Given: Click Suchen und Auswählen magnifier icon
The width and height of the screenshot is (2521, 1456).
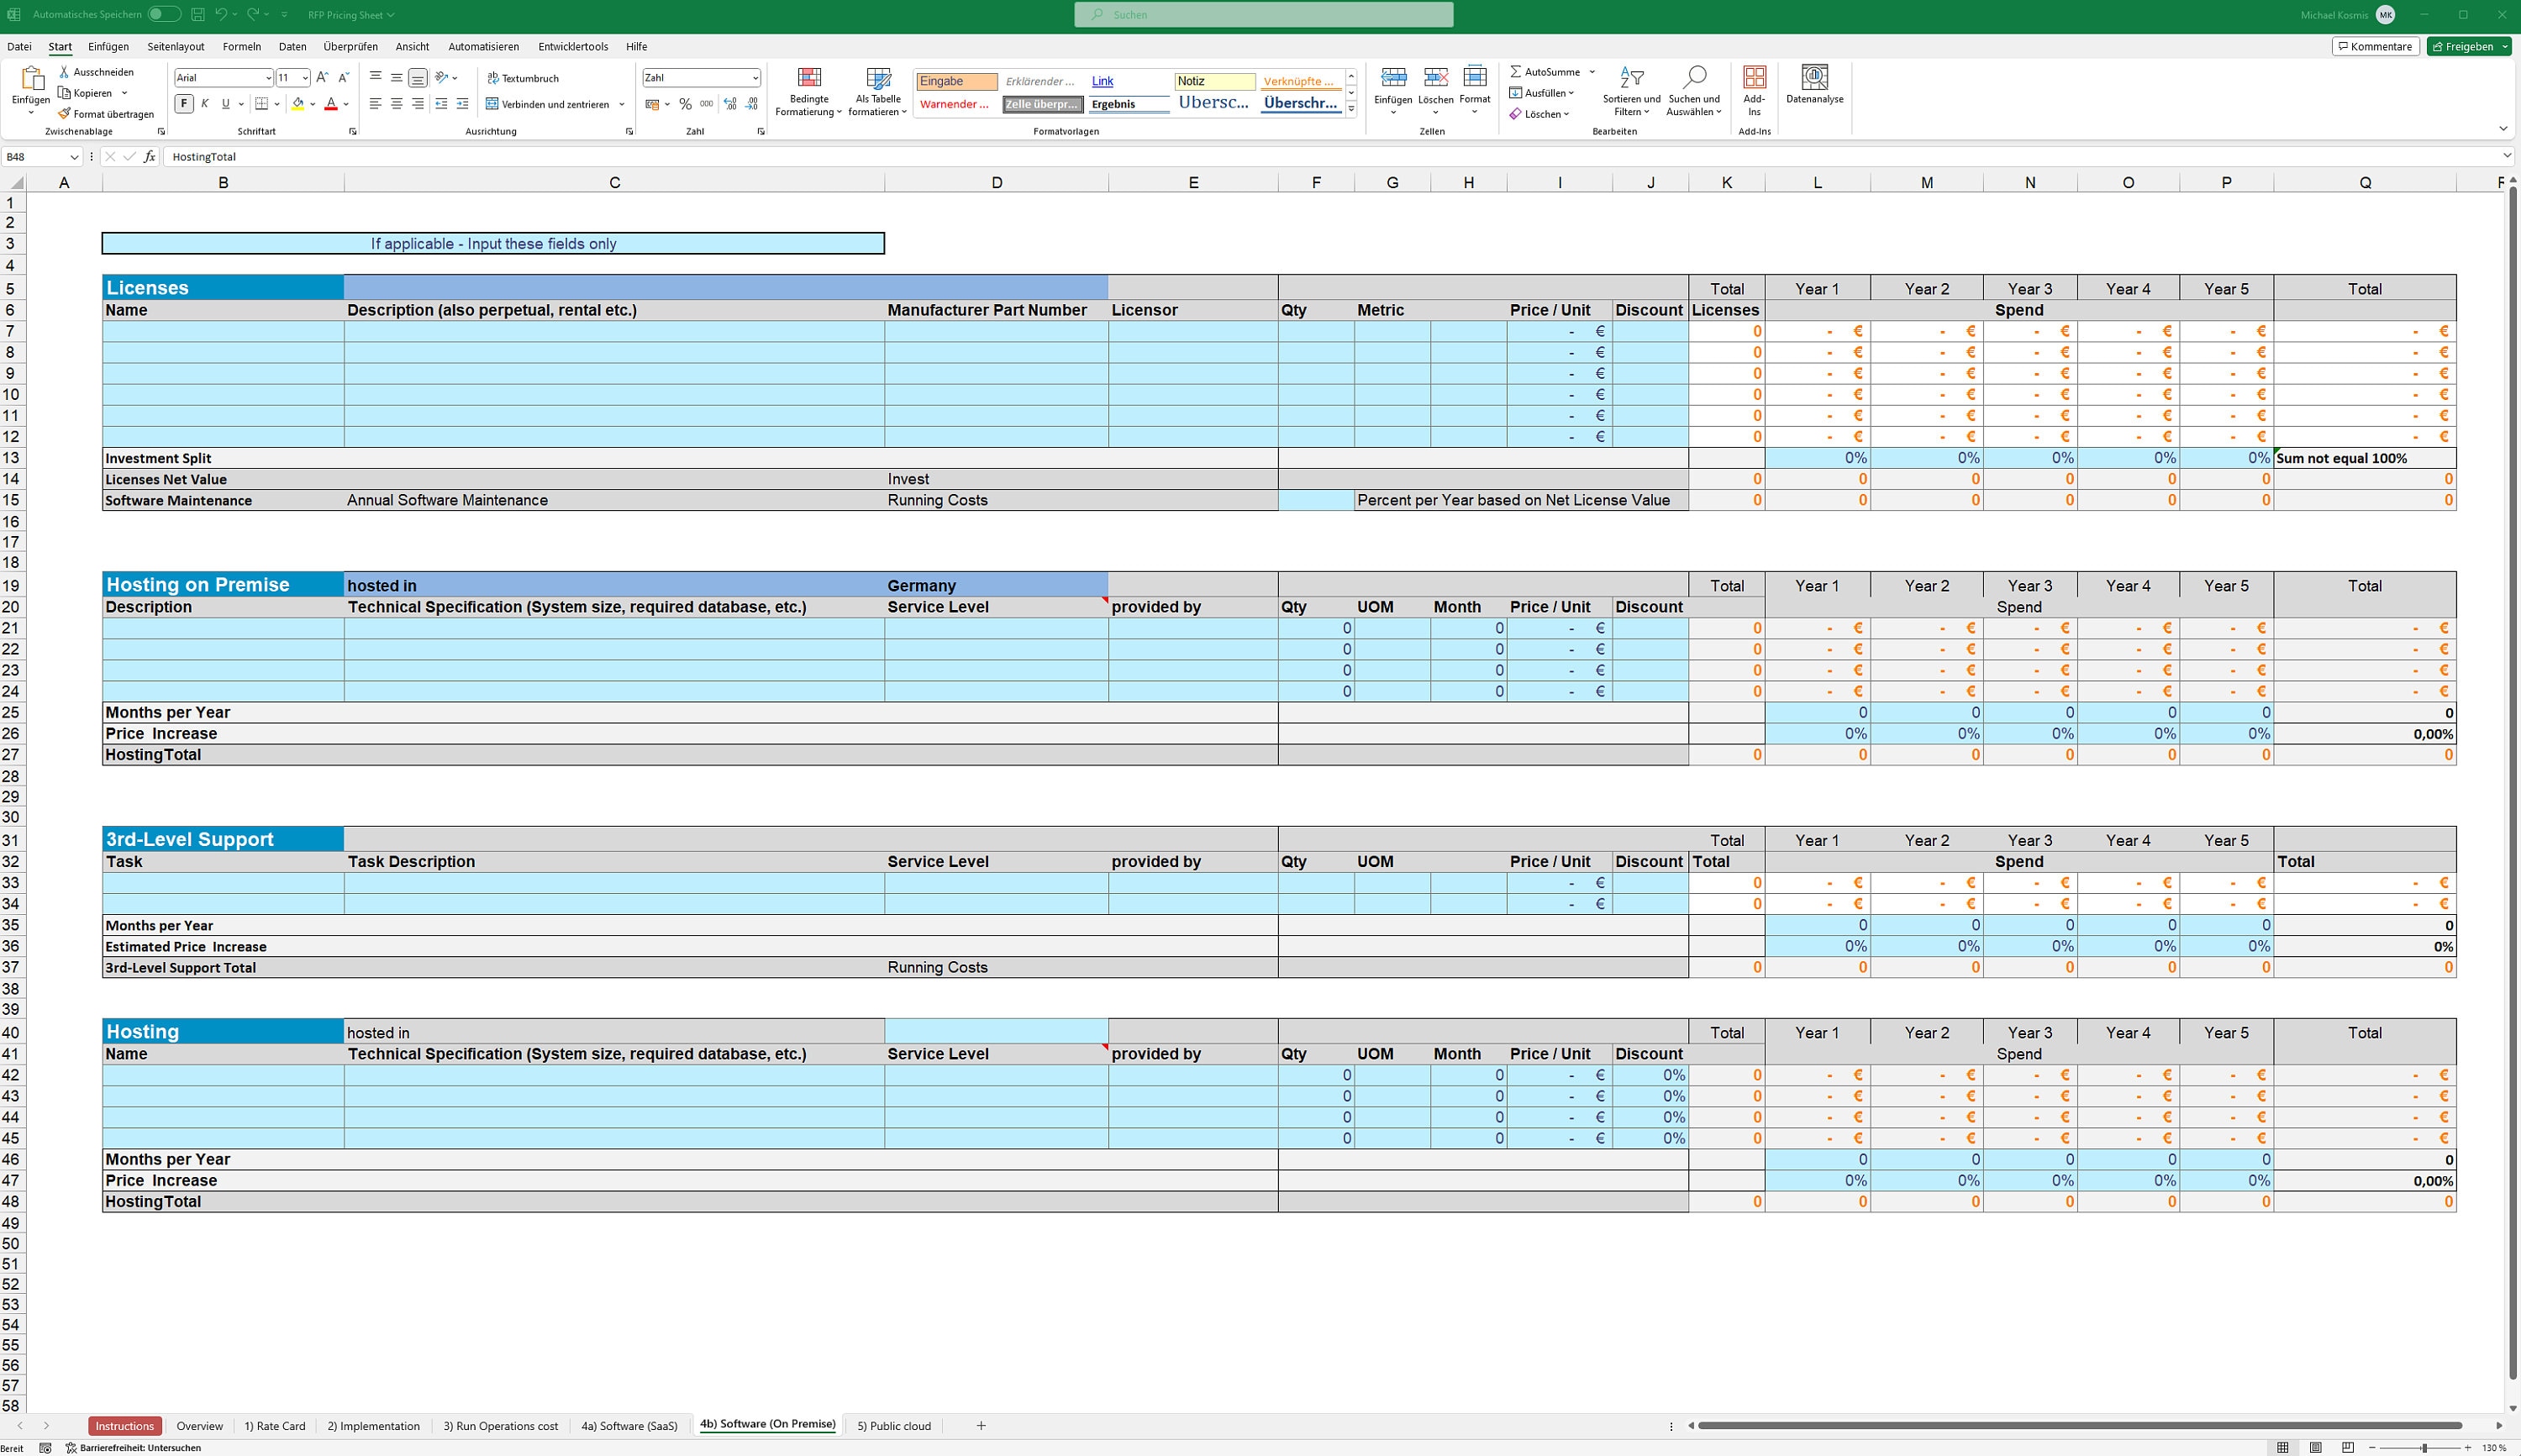Looking at the screenshot, I should point(1695,77).
